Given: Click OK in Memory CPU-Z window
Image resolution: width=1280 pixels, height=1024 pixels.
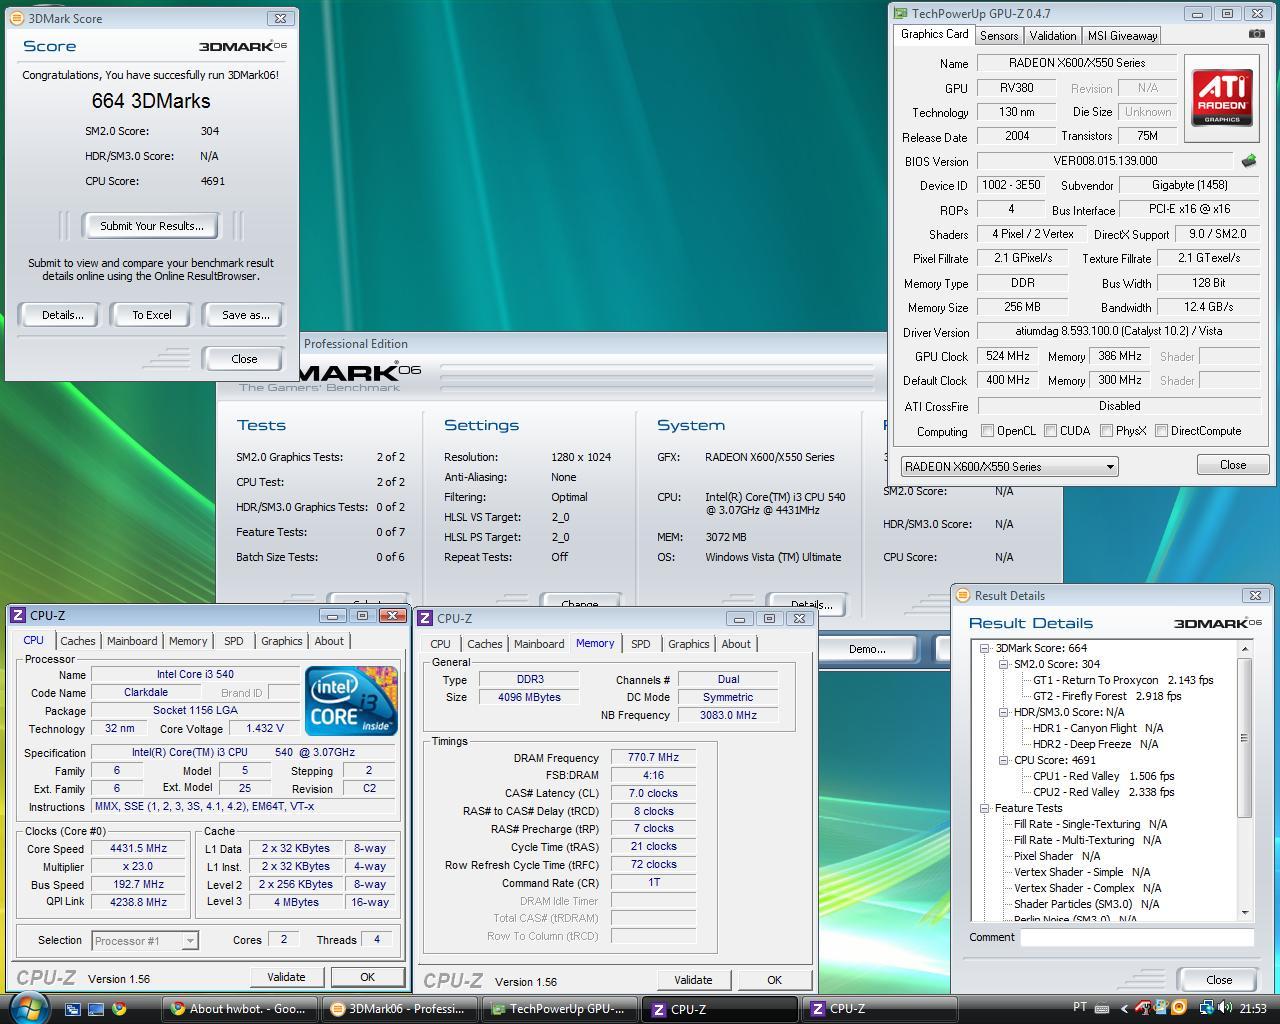Looking at the screenshot, I should [x=774, y=980].
